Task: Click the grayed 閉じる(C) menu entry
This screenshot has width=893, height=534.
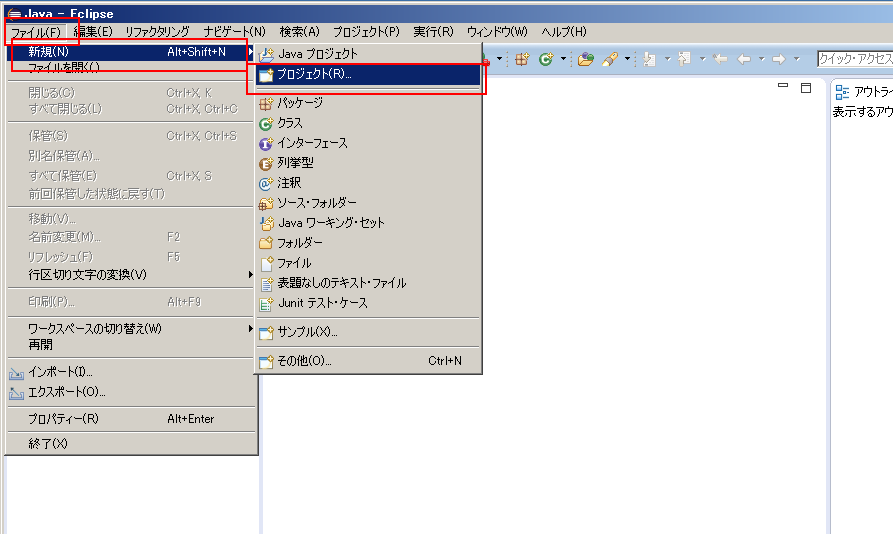Action: point(131,93)
